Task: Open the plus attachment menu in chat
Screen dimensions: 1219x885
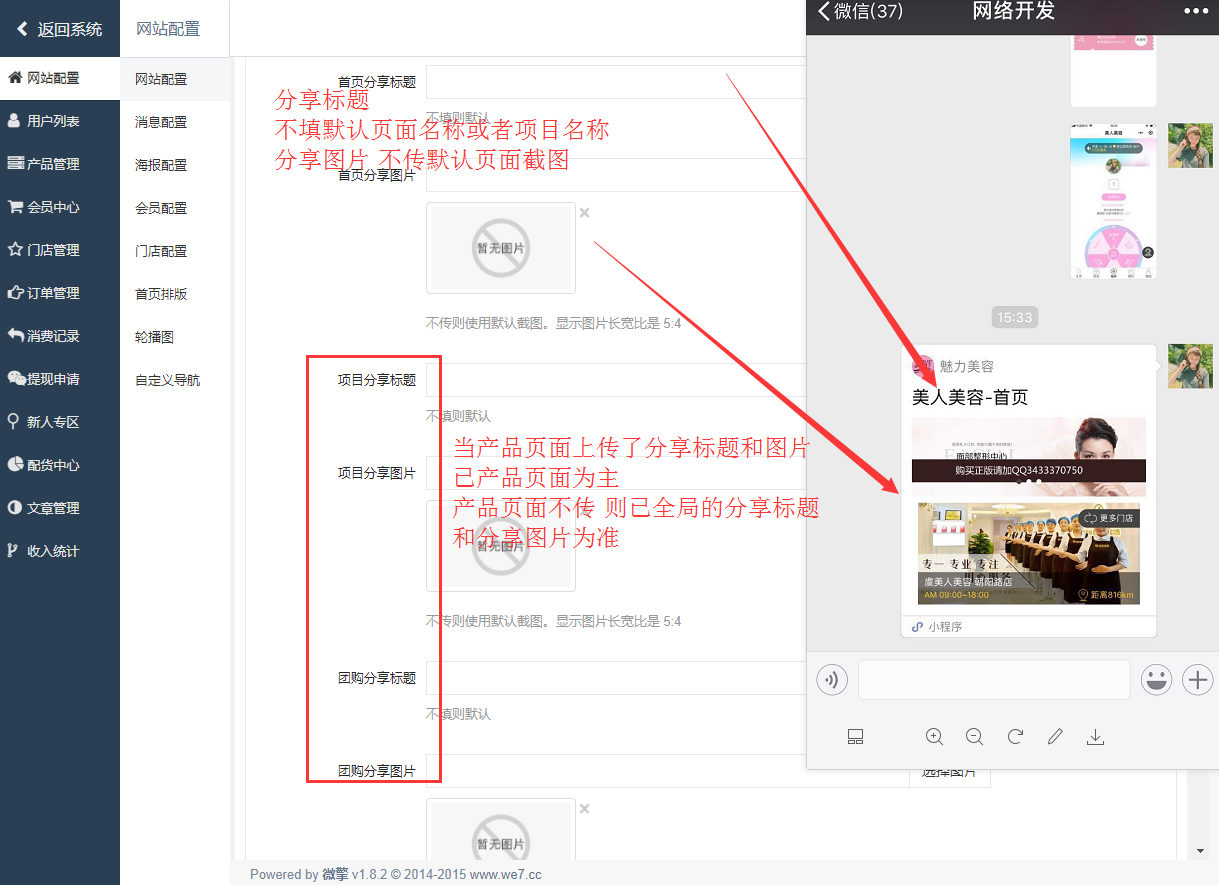Action: point(1197,680)
